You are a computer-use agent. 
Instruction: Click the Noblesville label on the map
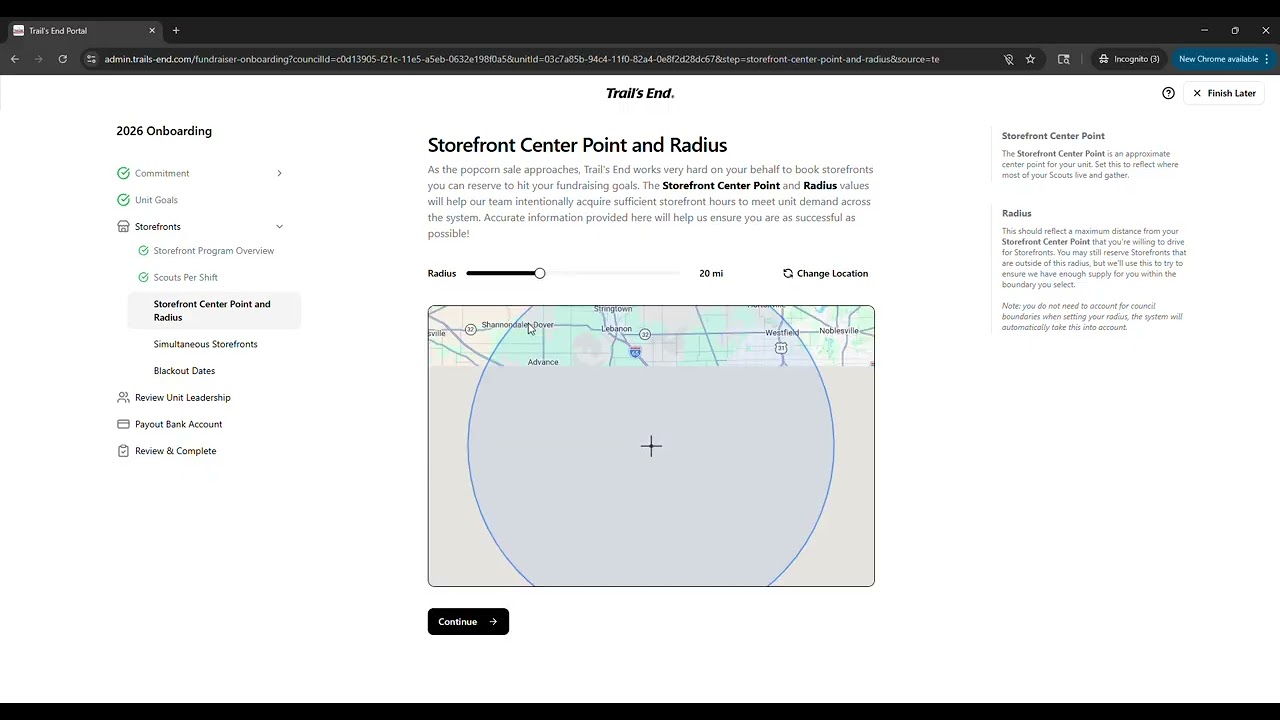coord(839,331)
